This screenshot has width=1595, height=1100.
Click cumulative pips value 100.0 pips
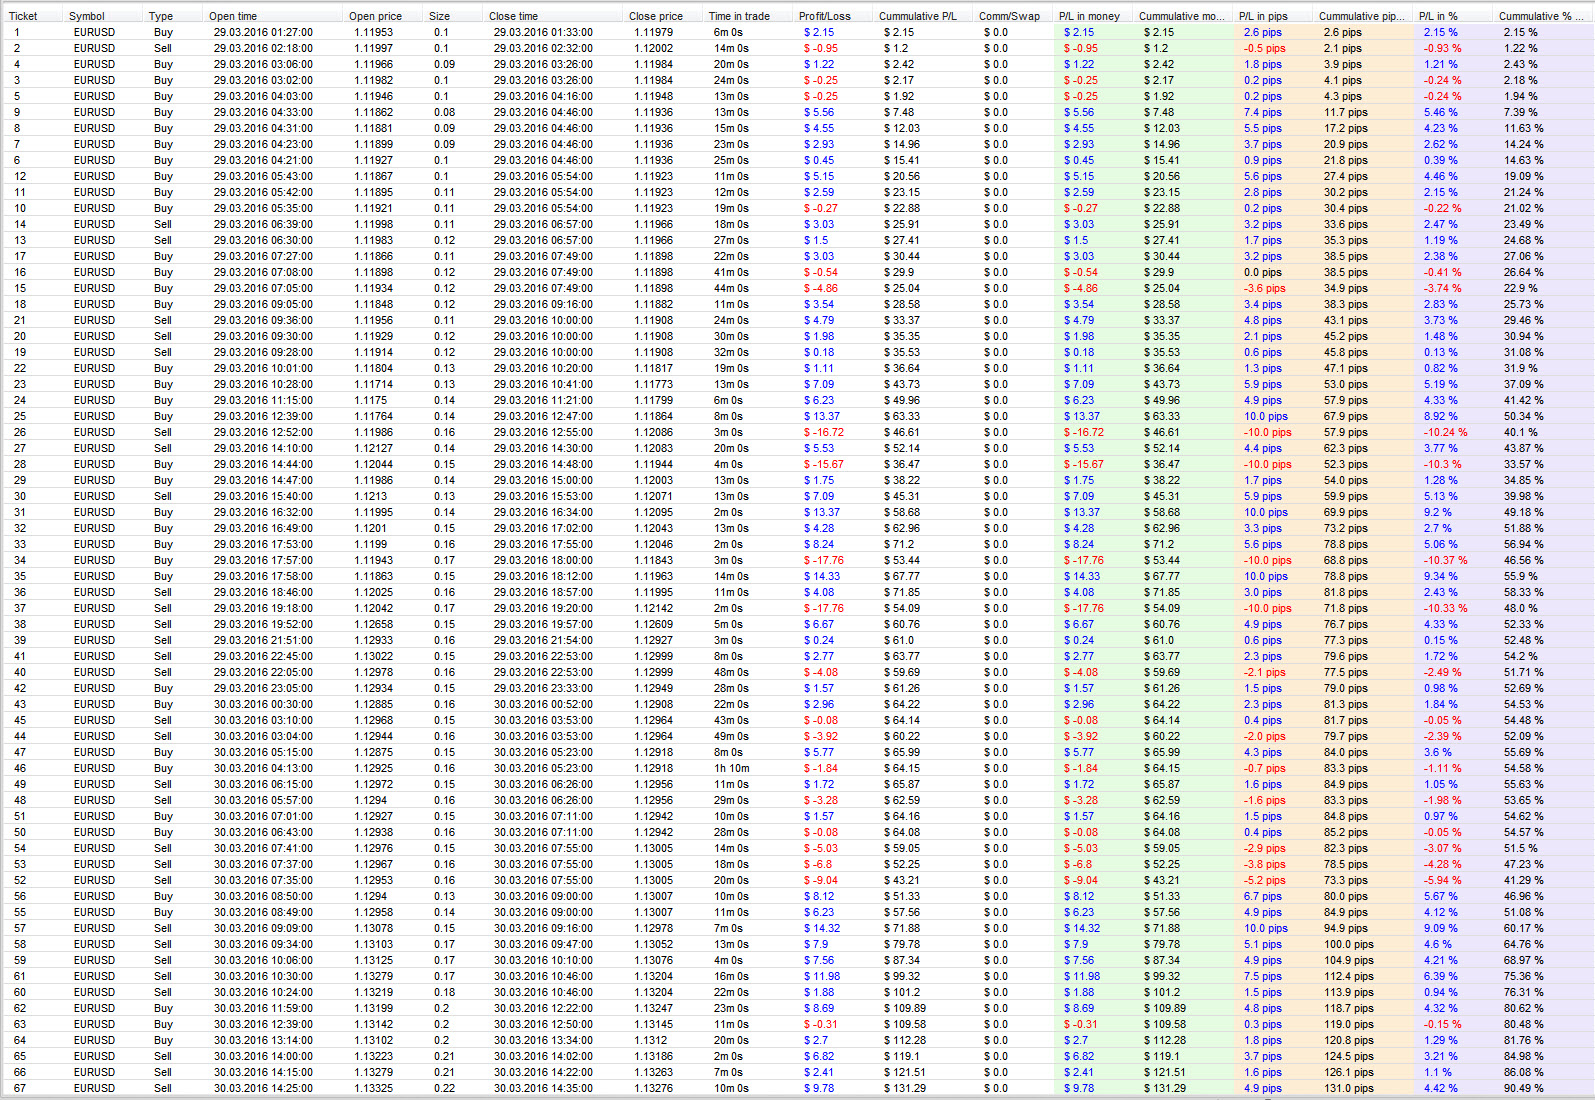click(x=1348, y=944)
